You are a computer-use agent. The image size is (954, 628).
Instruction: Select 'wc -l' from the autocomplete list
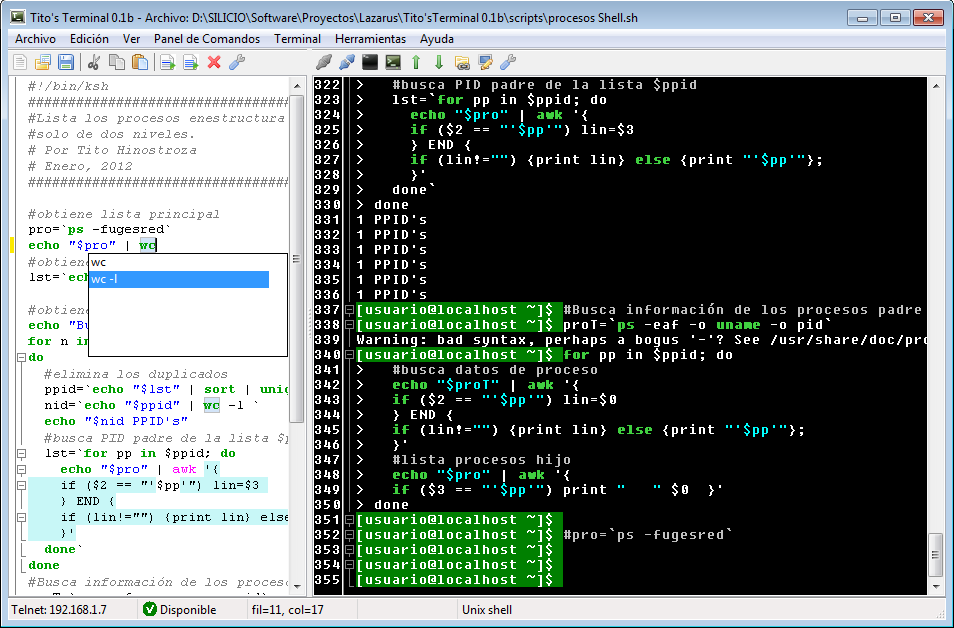click(178, 280)
